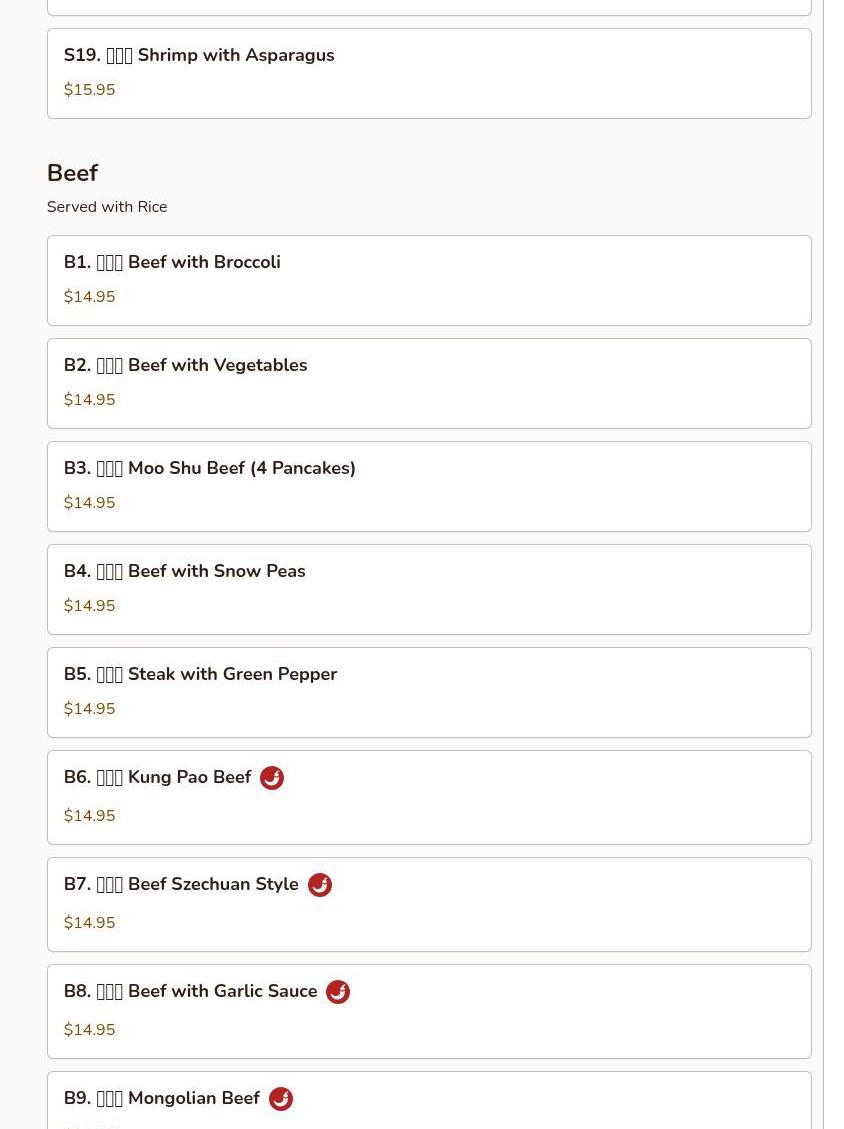Open the B6 Kung Pao Beef title
Screen dimensions: 844x1129
(x=158, y=777)
